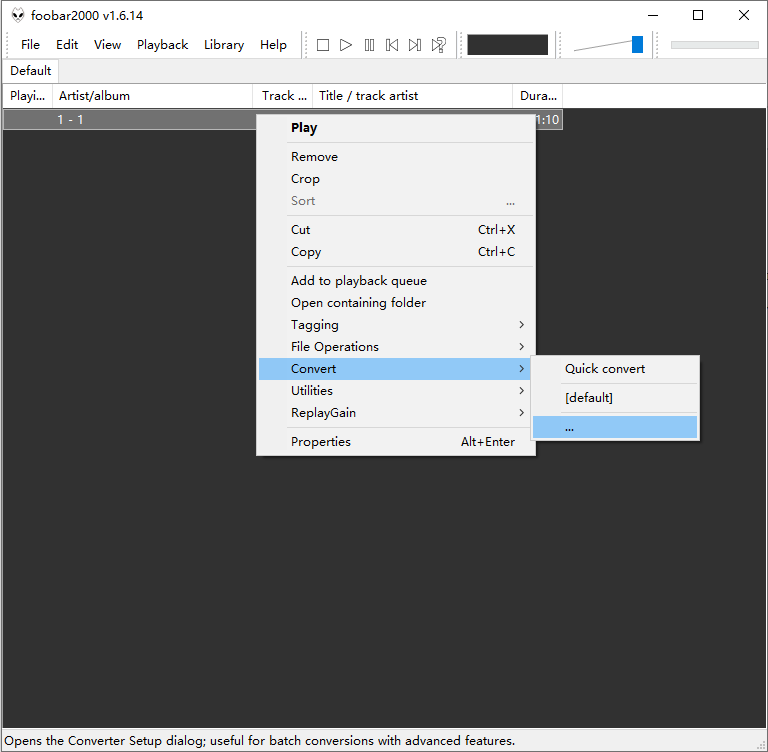Click the status bar text about Converter Setup
768x752 pixels.
pyautogui.click(x=260, y=740)
